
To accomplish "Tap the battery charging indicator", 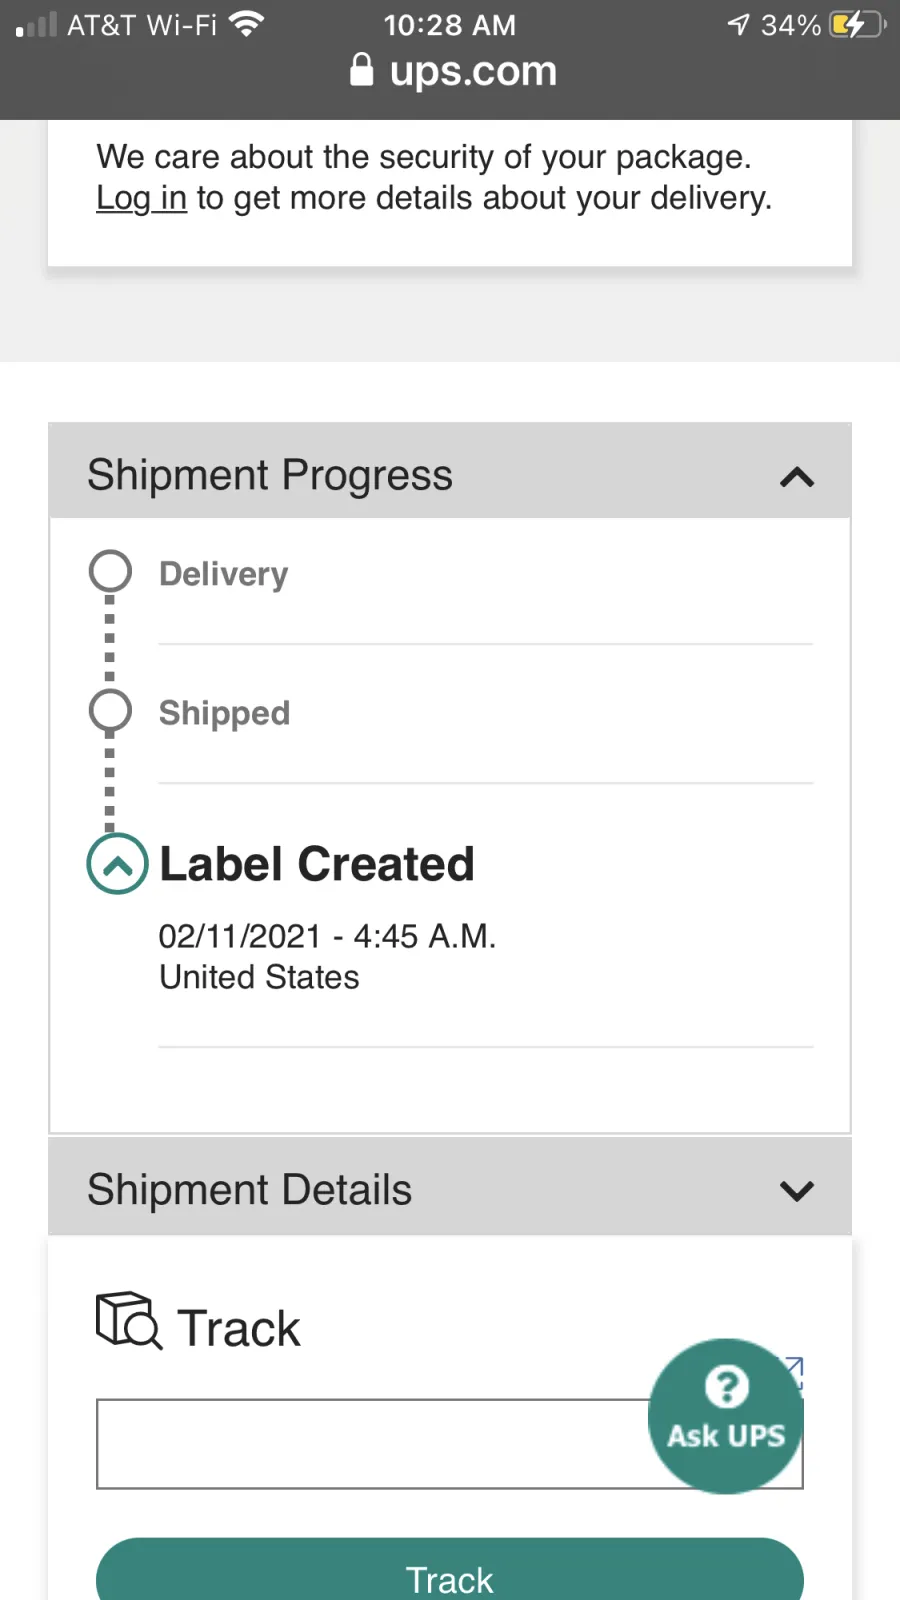I will click(857, 24).
